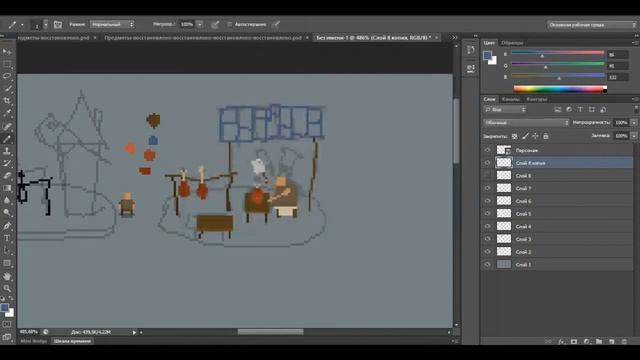The image size is (640, 360).
Task: Open the tool preset picker arrow
Action: 22,25
